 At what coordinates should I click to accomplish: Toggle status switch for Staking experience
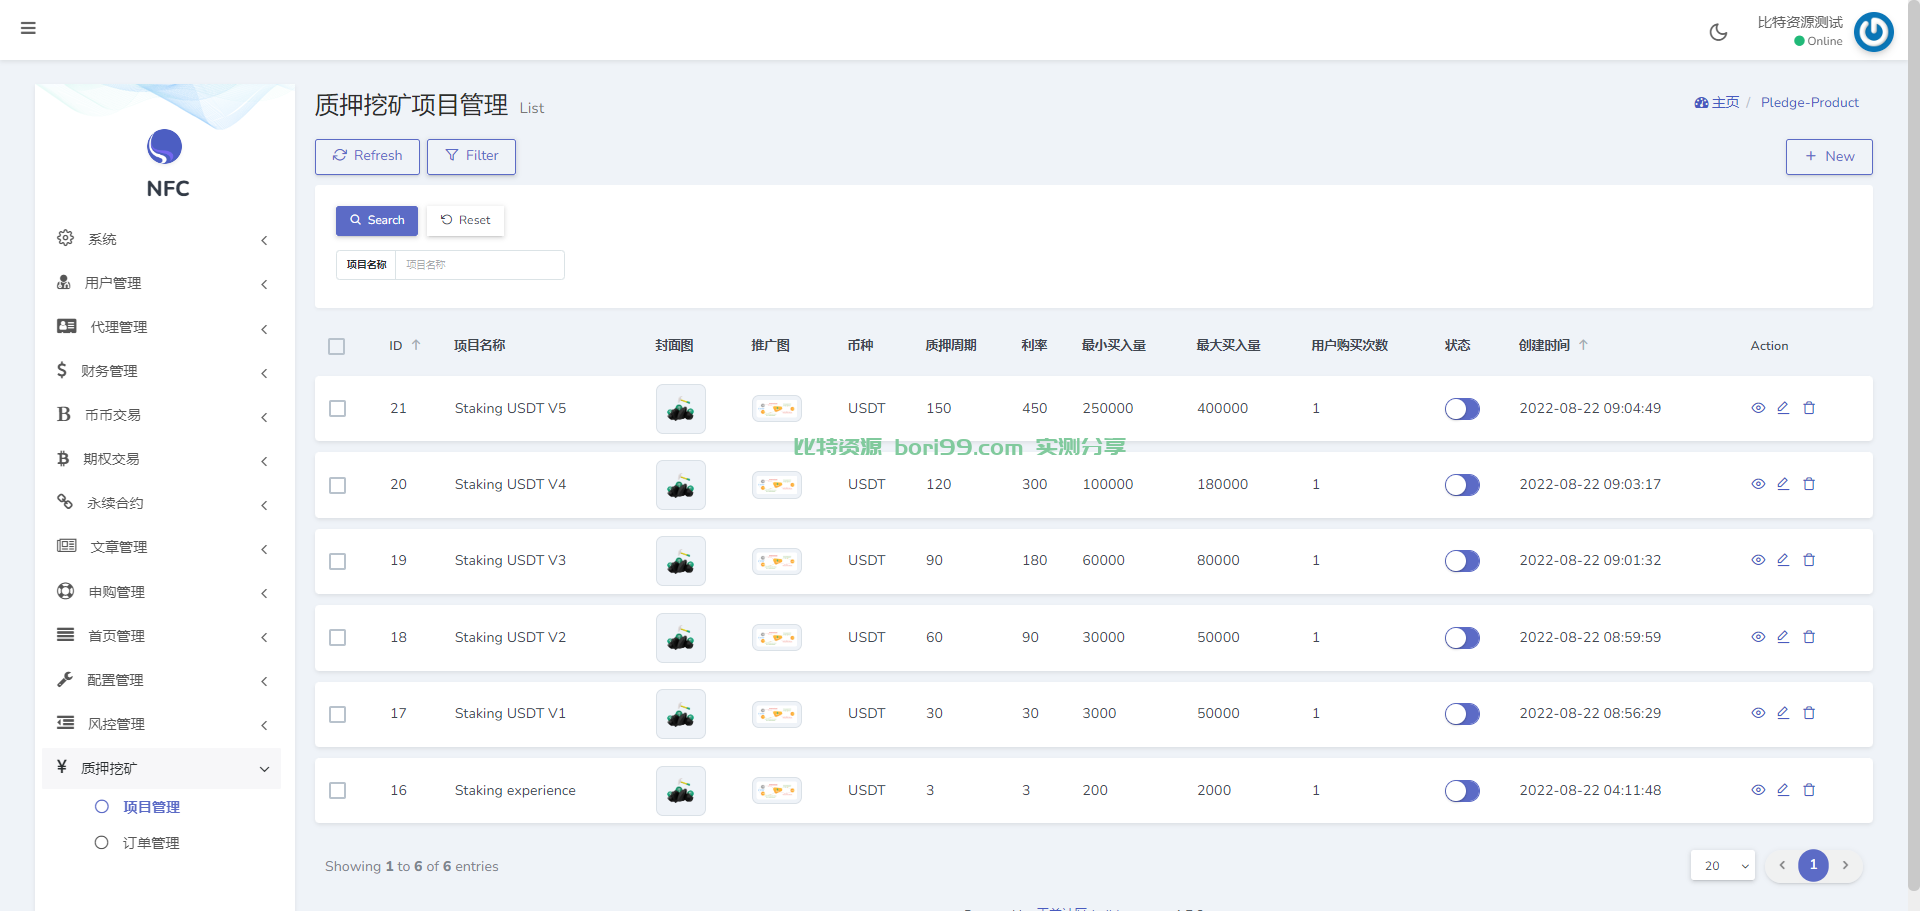click(x=1462, y=791)
